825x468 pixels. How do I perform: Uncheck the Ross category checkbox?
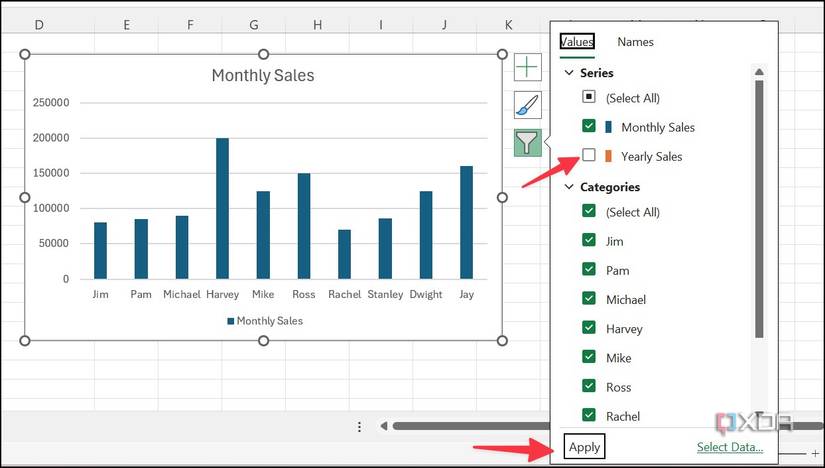(x=589, y=386)
